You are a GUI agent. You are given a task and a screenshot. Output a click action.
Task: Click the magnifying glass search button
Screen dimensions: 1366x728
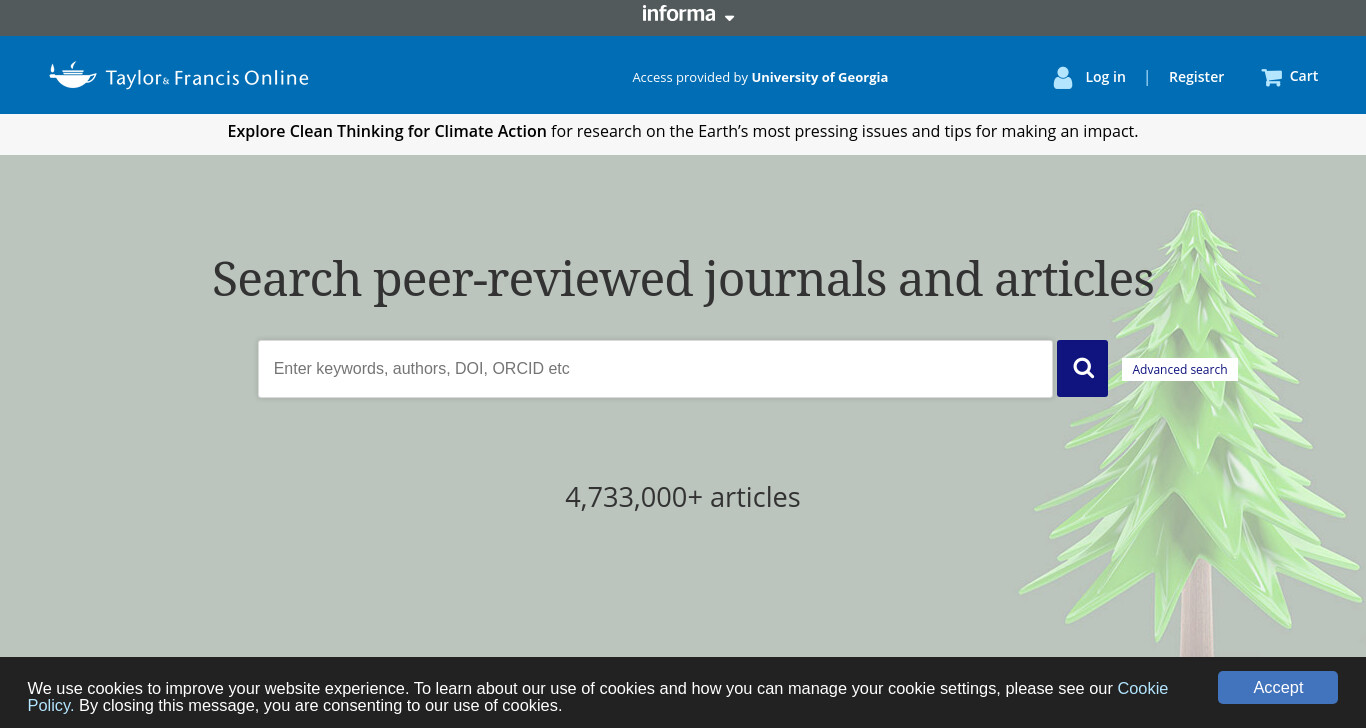click(1082, 368)
